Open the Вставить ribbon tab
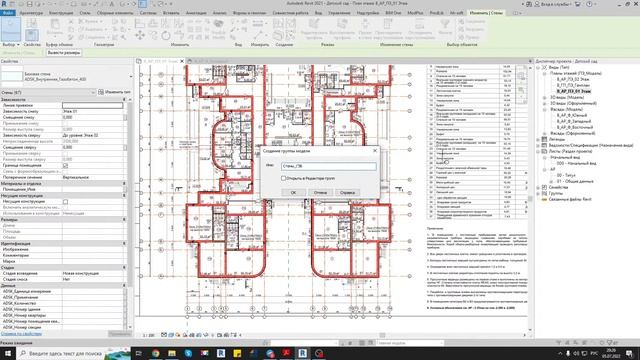Image resolution: width=640 pixels, height=360 pixels. point(171,13)
